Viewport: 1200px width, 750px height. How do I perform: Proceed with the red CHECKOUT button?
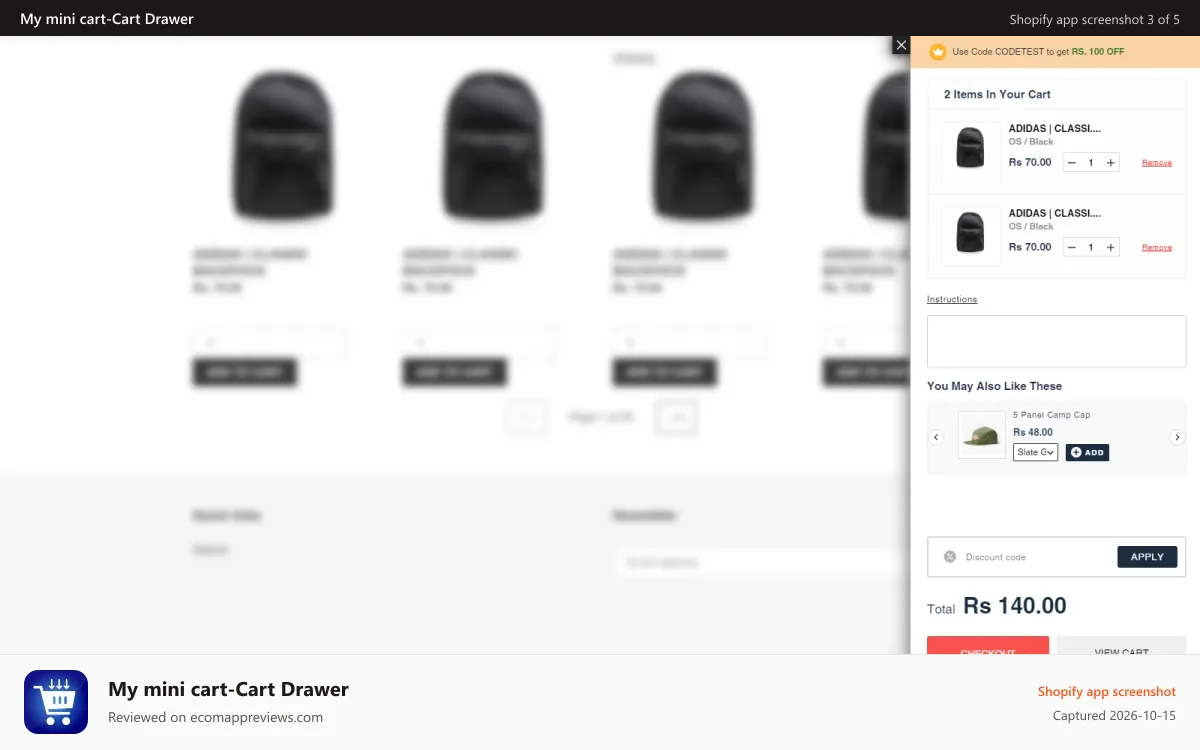point(988,645)
